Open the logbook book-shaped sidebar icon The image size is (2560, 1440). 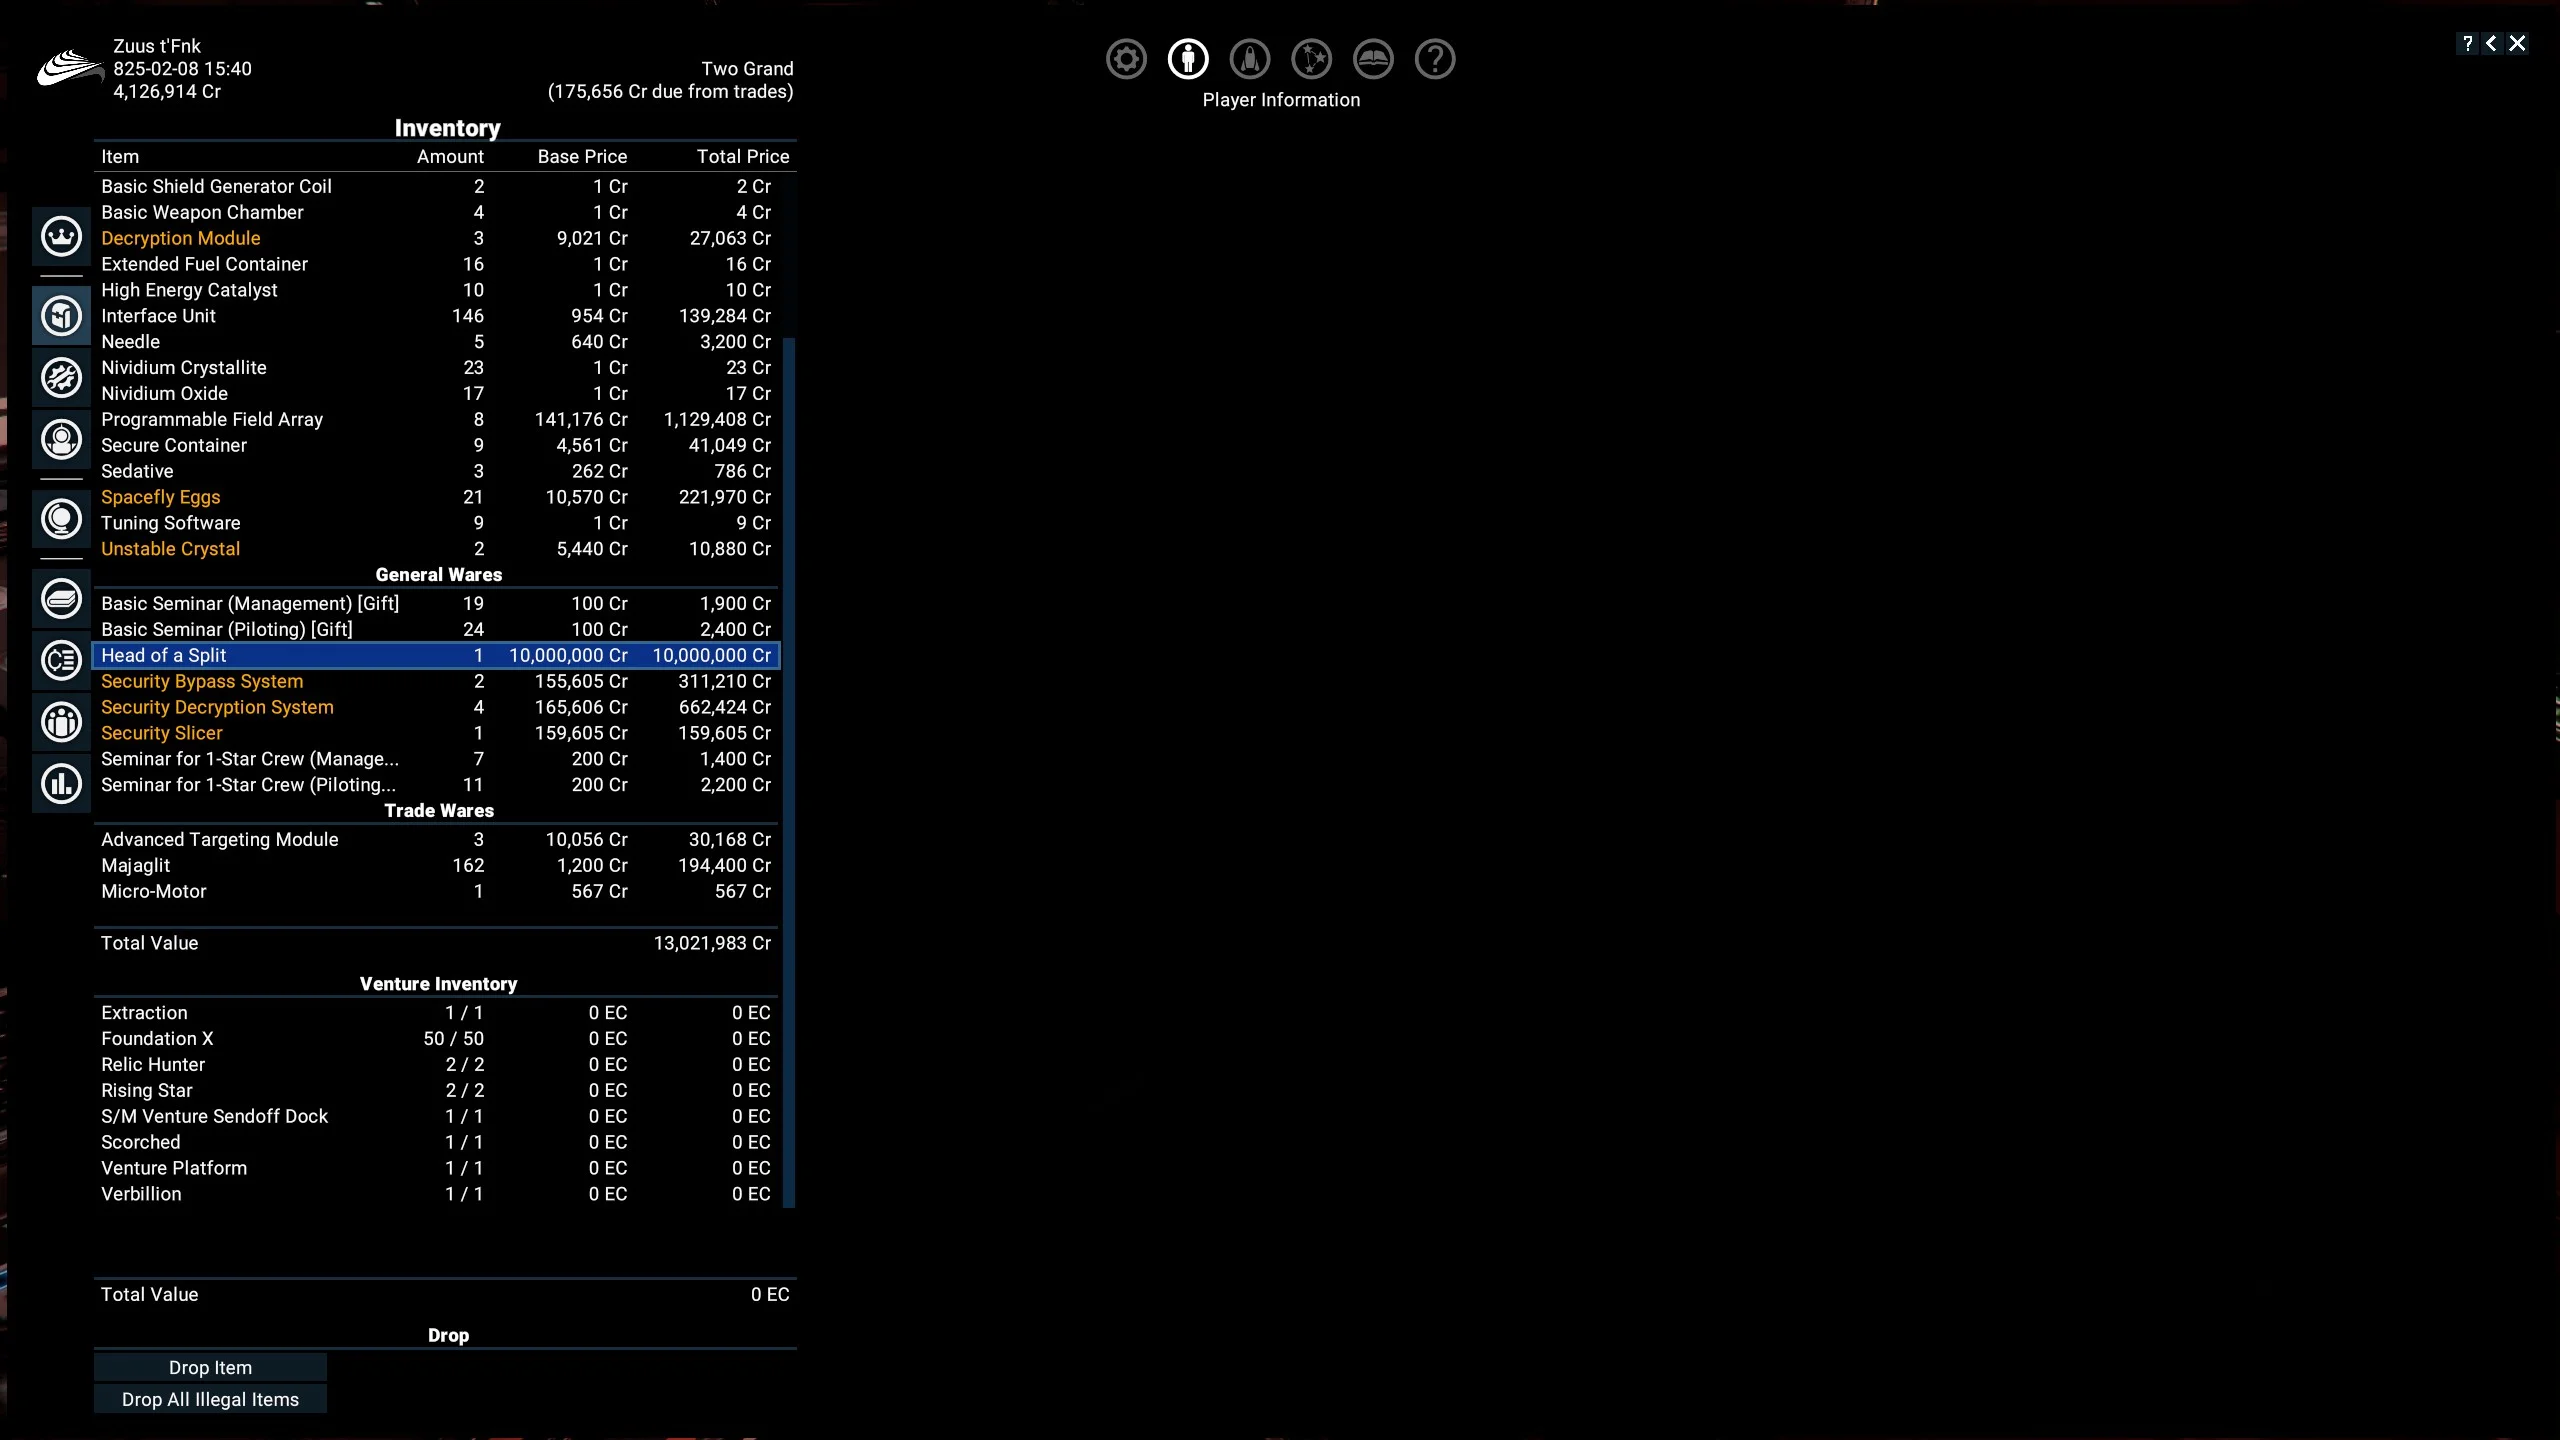click(61, 599)
